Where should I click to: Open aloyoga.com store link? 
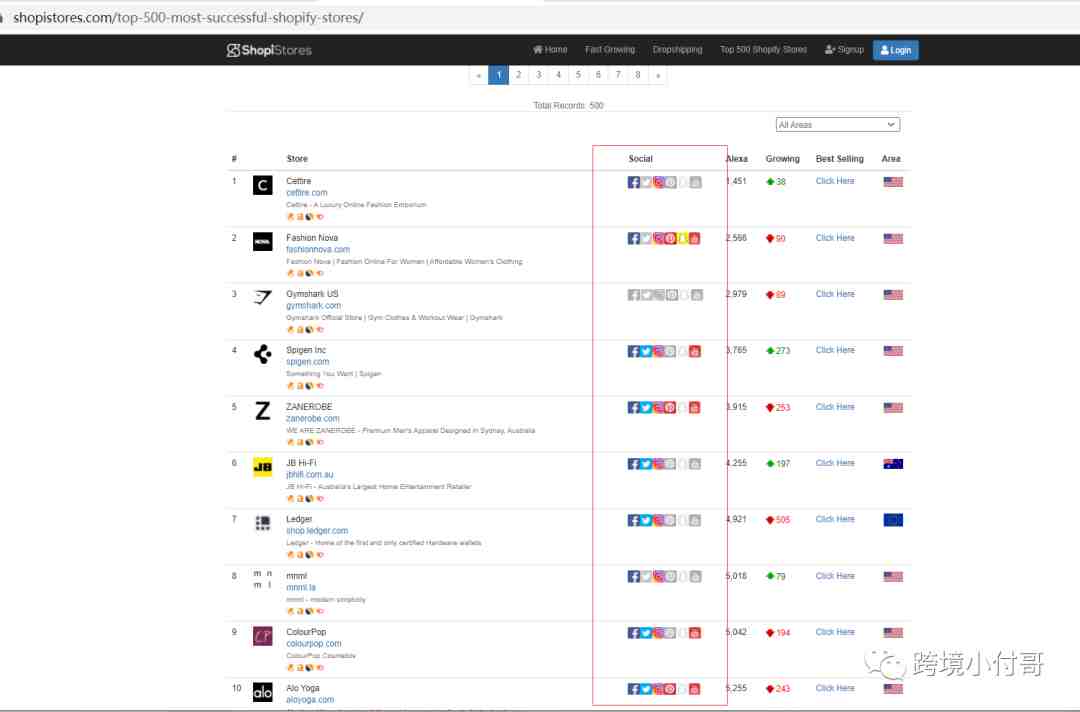tap(310, 700)
